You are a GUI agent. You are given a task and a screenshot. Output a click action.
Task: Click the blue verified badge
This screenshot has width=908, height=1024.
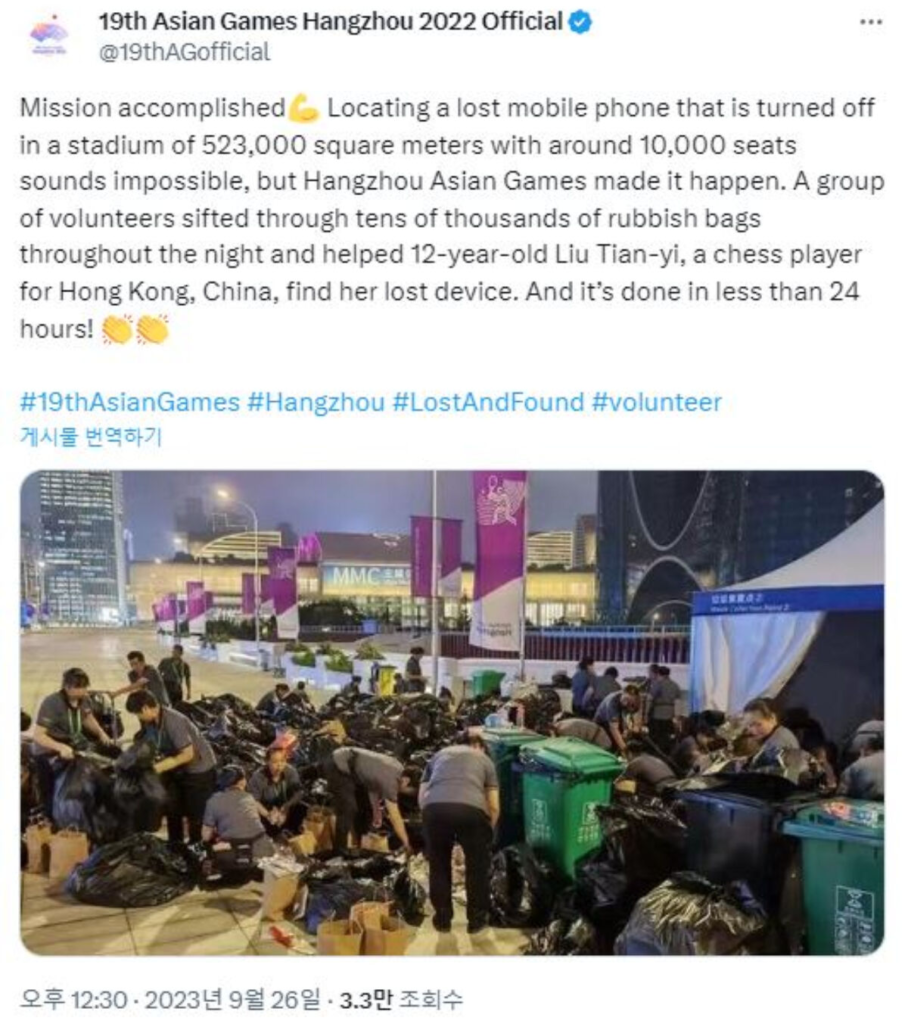(x=580, y=22)
